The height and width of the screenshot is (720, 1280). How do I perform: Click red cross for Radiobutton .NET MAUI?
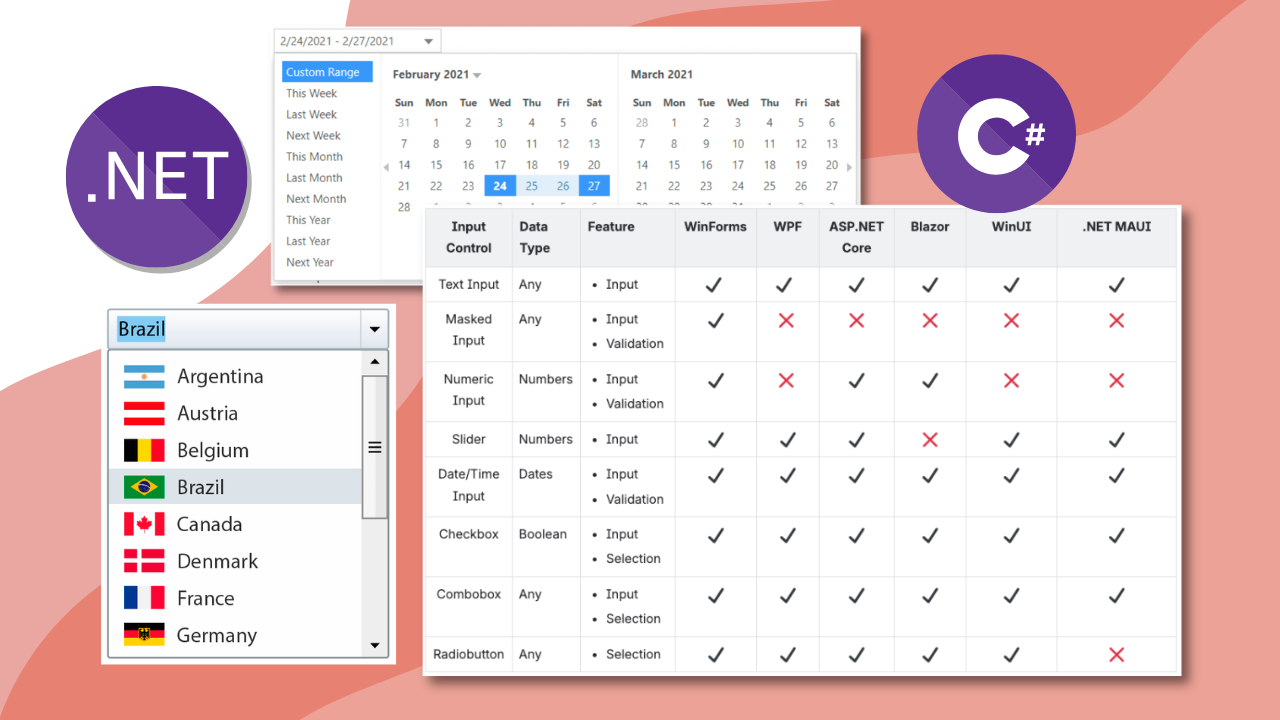(x=1116, y=655)
